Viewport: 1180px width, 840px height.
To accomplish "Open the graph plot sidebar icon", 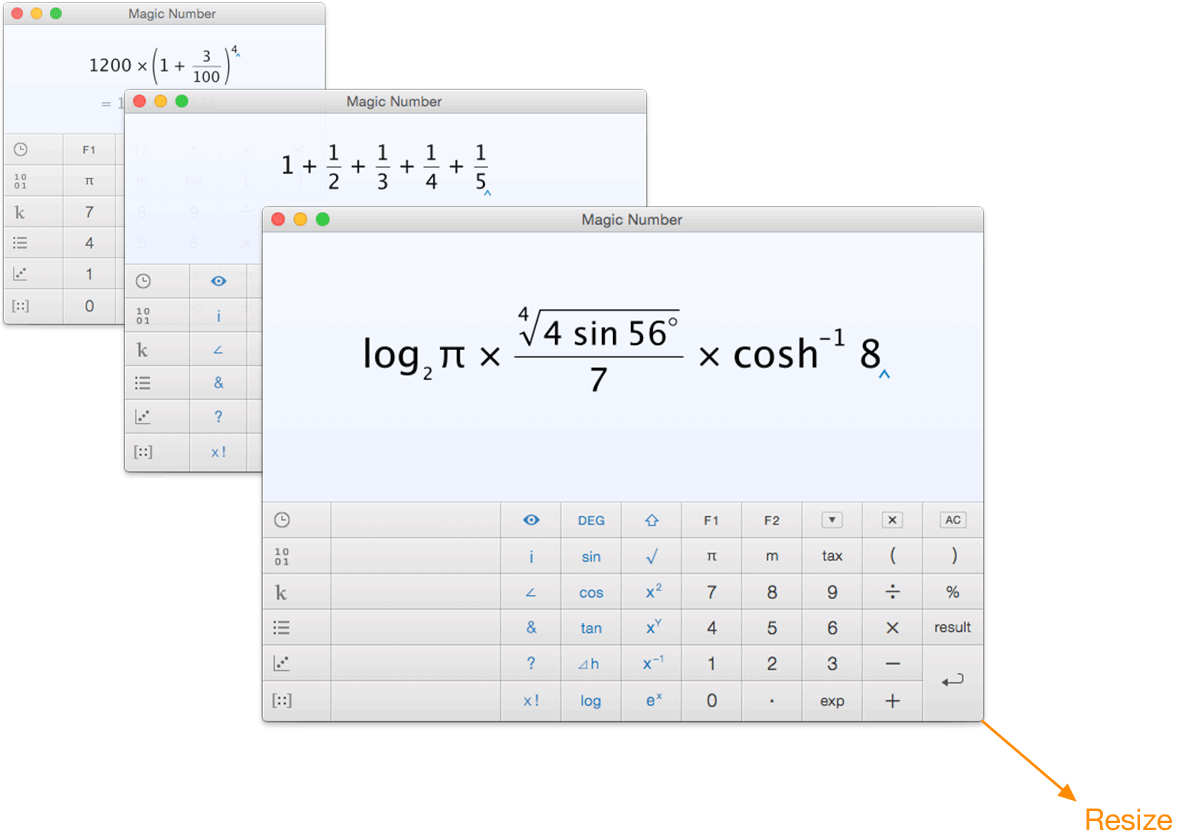I will coord(281,663).
